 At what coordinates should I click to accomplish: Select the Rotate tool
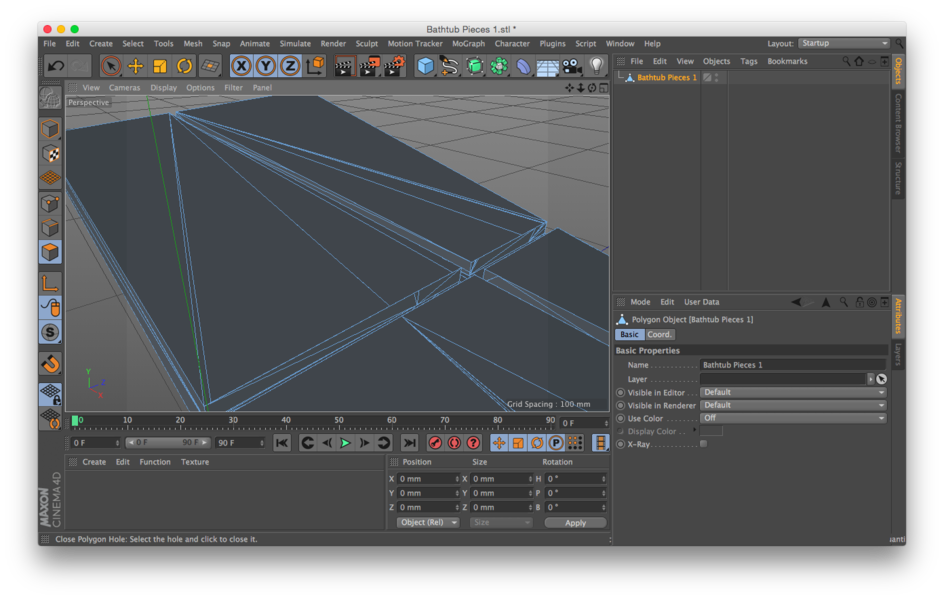(184, 66)
